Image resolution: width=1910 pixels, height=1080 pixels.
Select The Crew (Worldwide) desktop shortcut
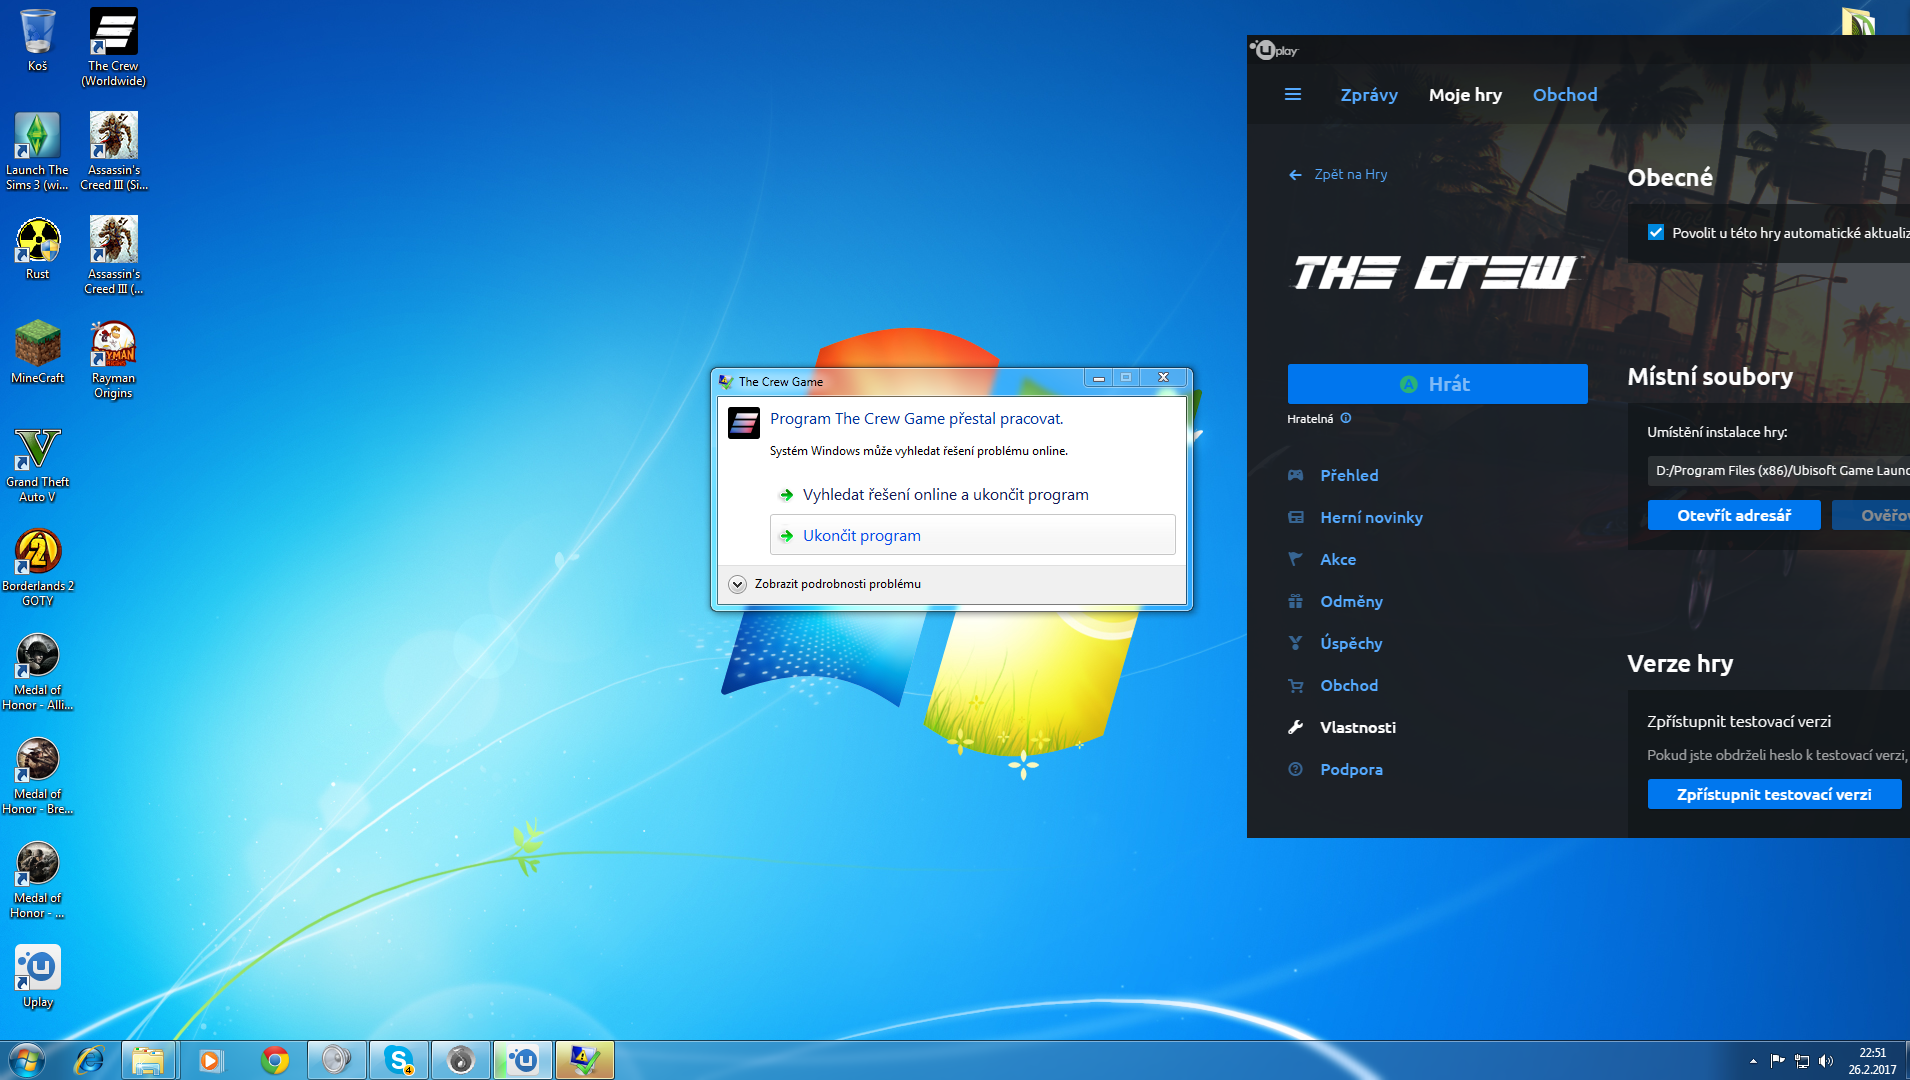pos(113,47)
